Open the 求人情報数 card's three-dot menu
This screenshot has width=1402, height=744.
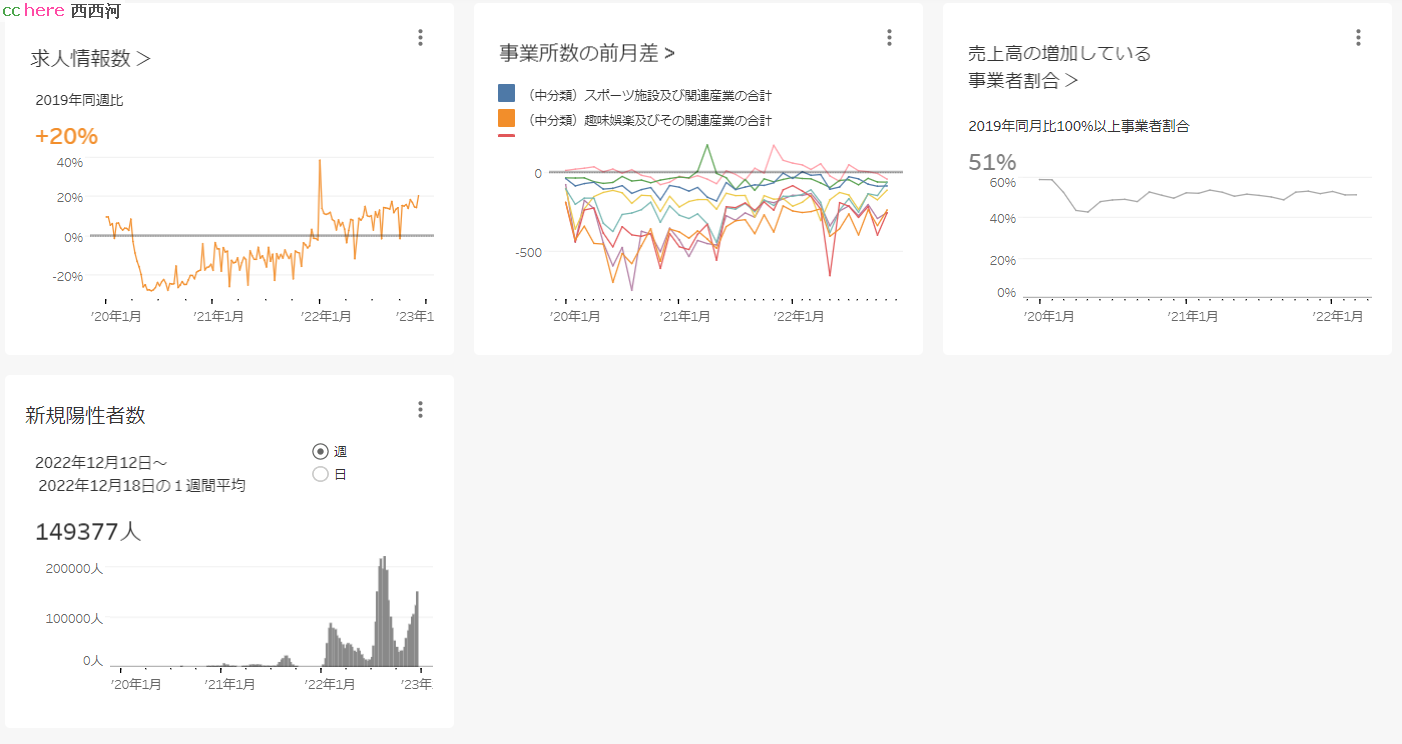point(420,37)
